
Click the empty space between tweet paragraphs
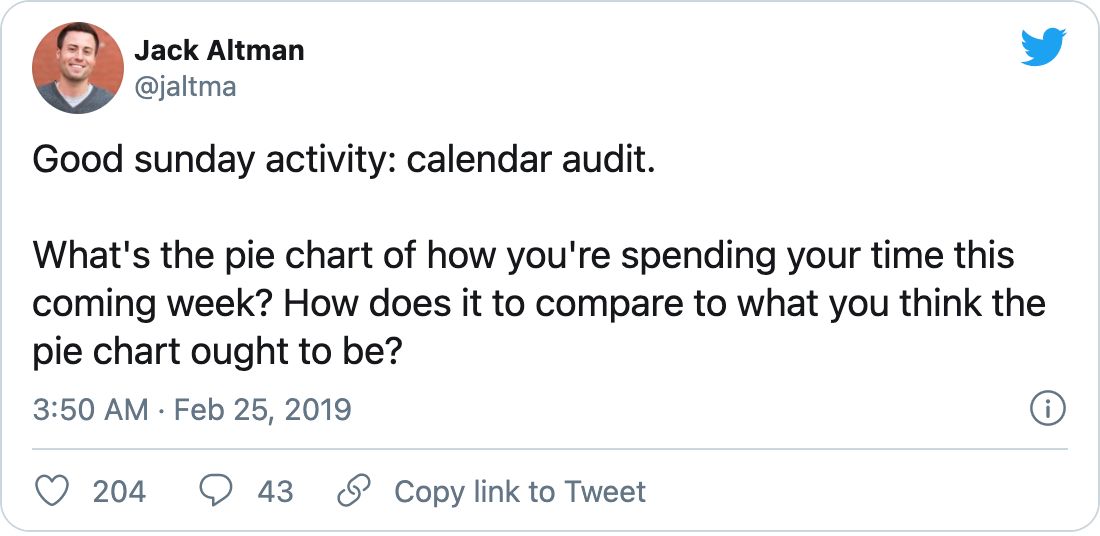(x=400, y=207)
